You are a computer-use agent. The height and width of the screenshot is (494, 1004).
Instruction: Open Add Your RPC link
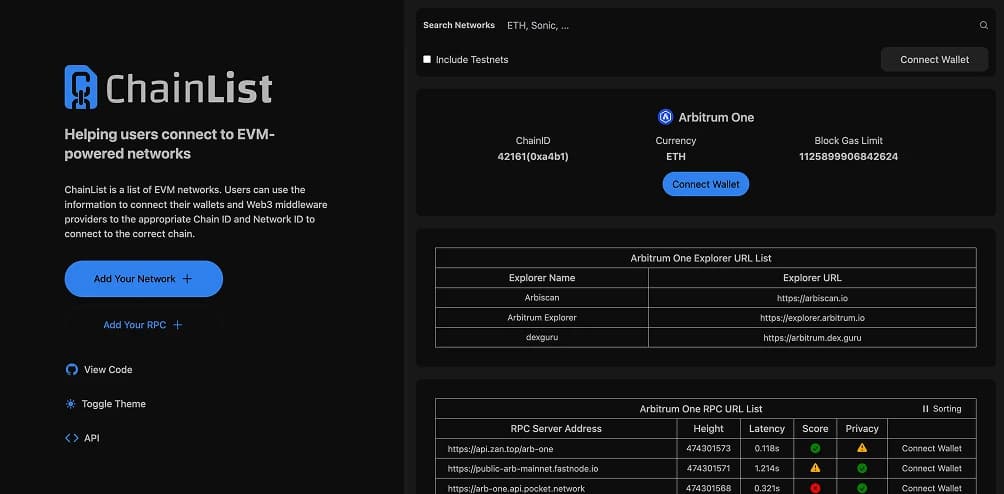click(143, 325)
